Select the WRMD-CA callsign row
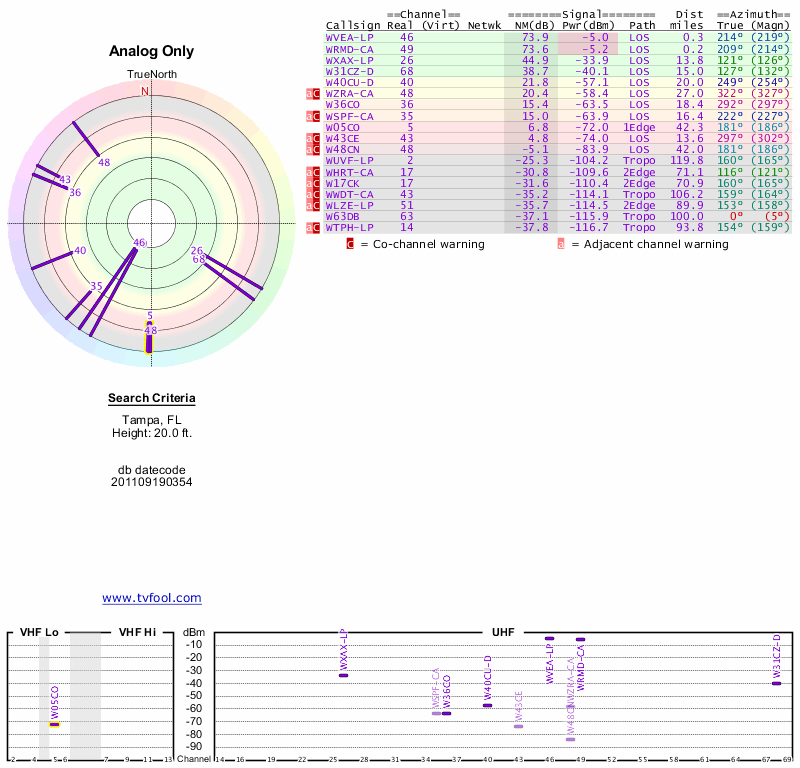800x768 pixels. (350, 48)
